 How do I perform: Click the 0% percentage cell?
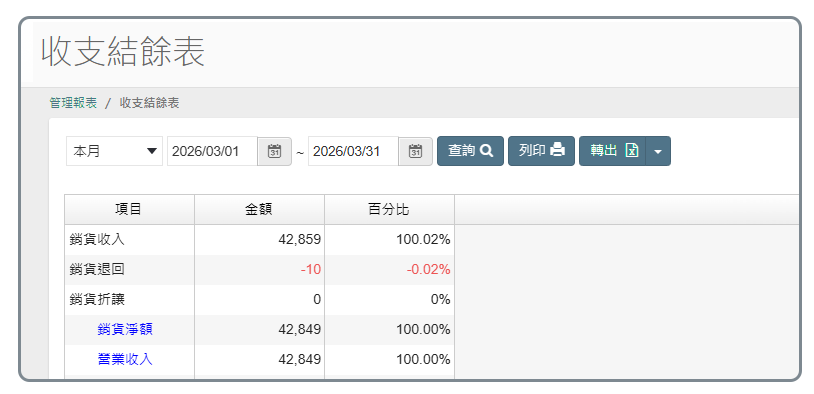[389, 300]
